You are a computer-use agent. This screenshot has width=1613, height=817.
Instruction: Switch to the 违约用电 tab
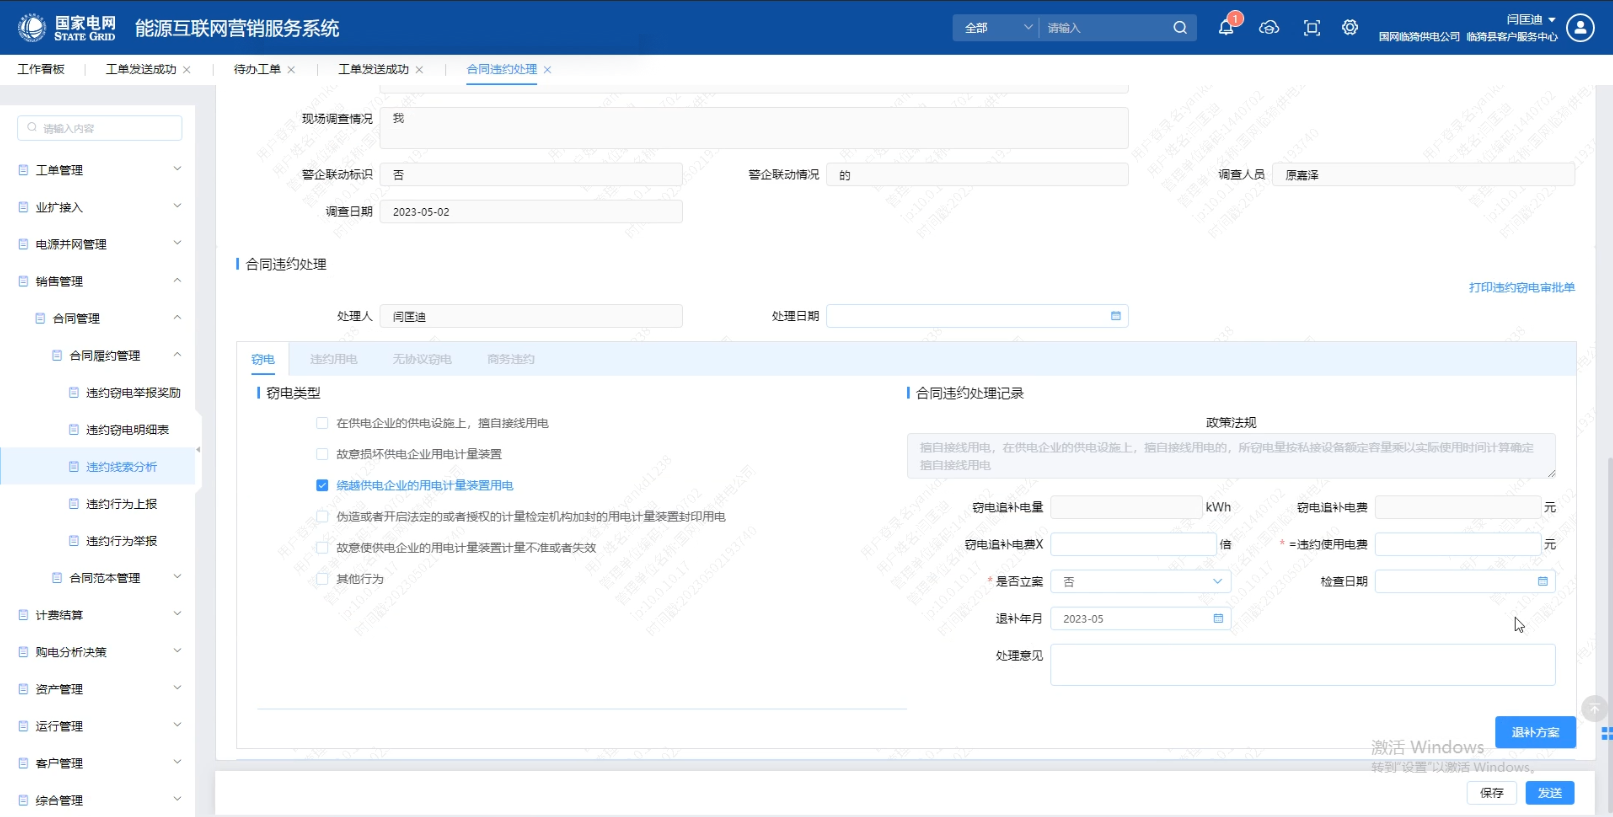[x=333, y=359]
